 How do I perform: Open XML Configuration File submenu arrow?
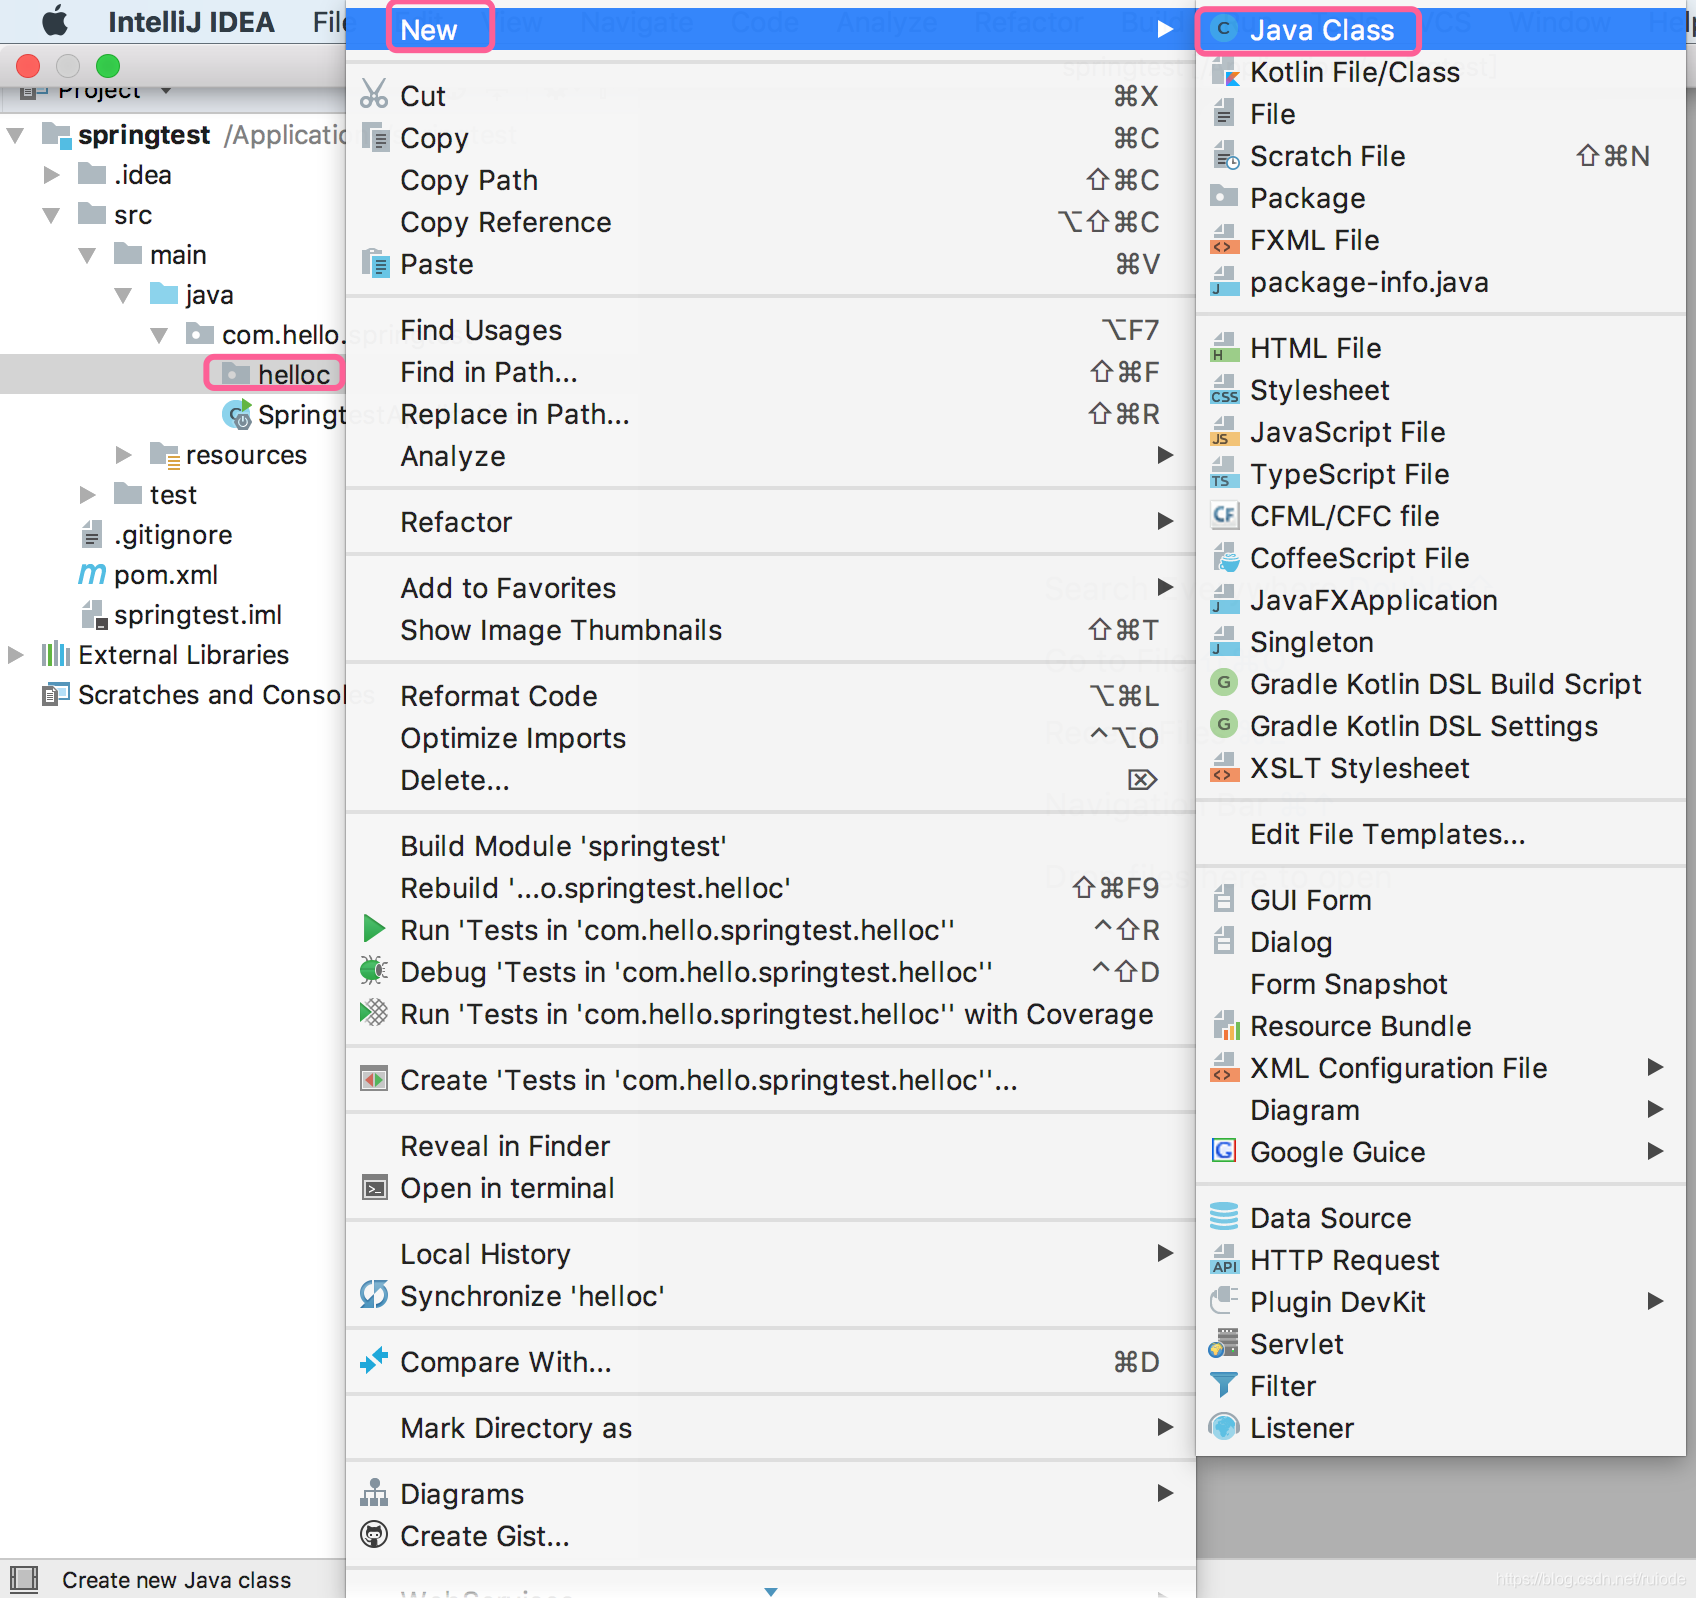1656,1067
